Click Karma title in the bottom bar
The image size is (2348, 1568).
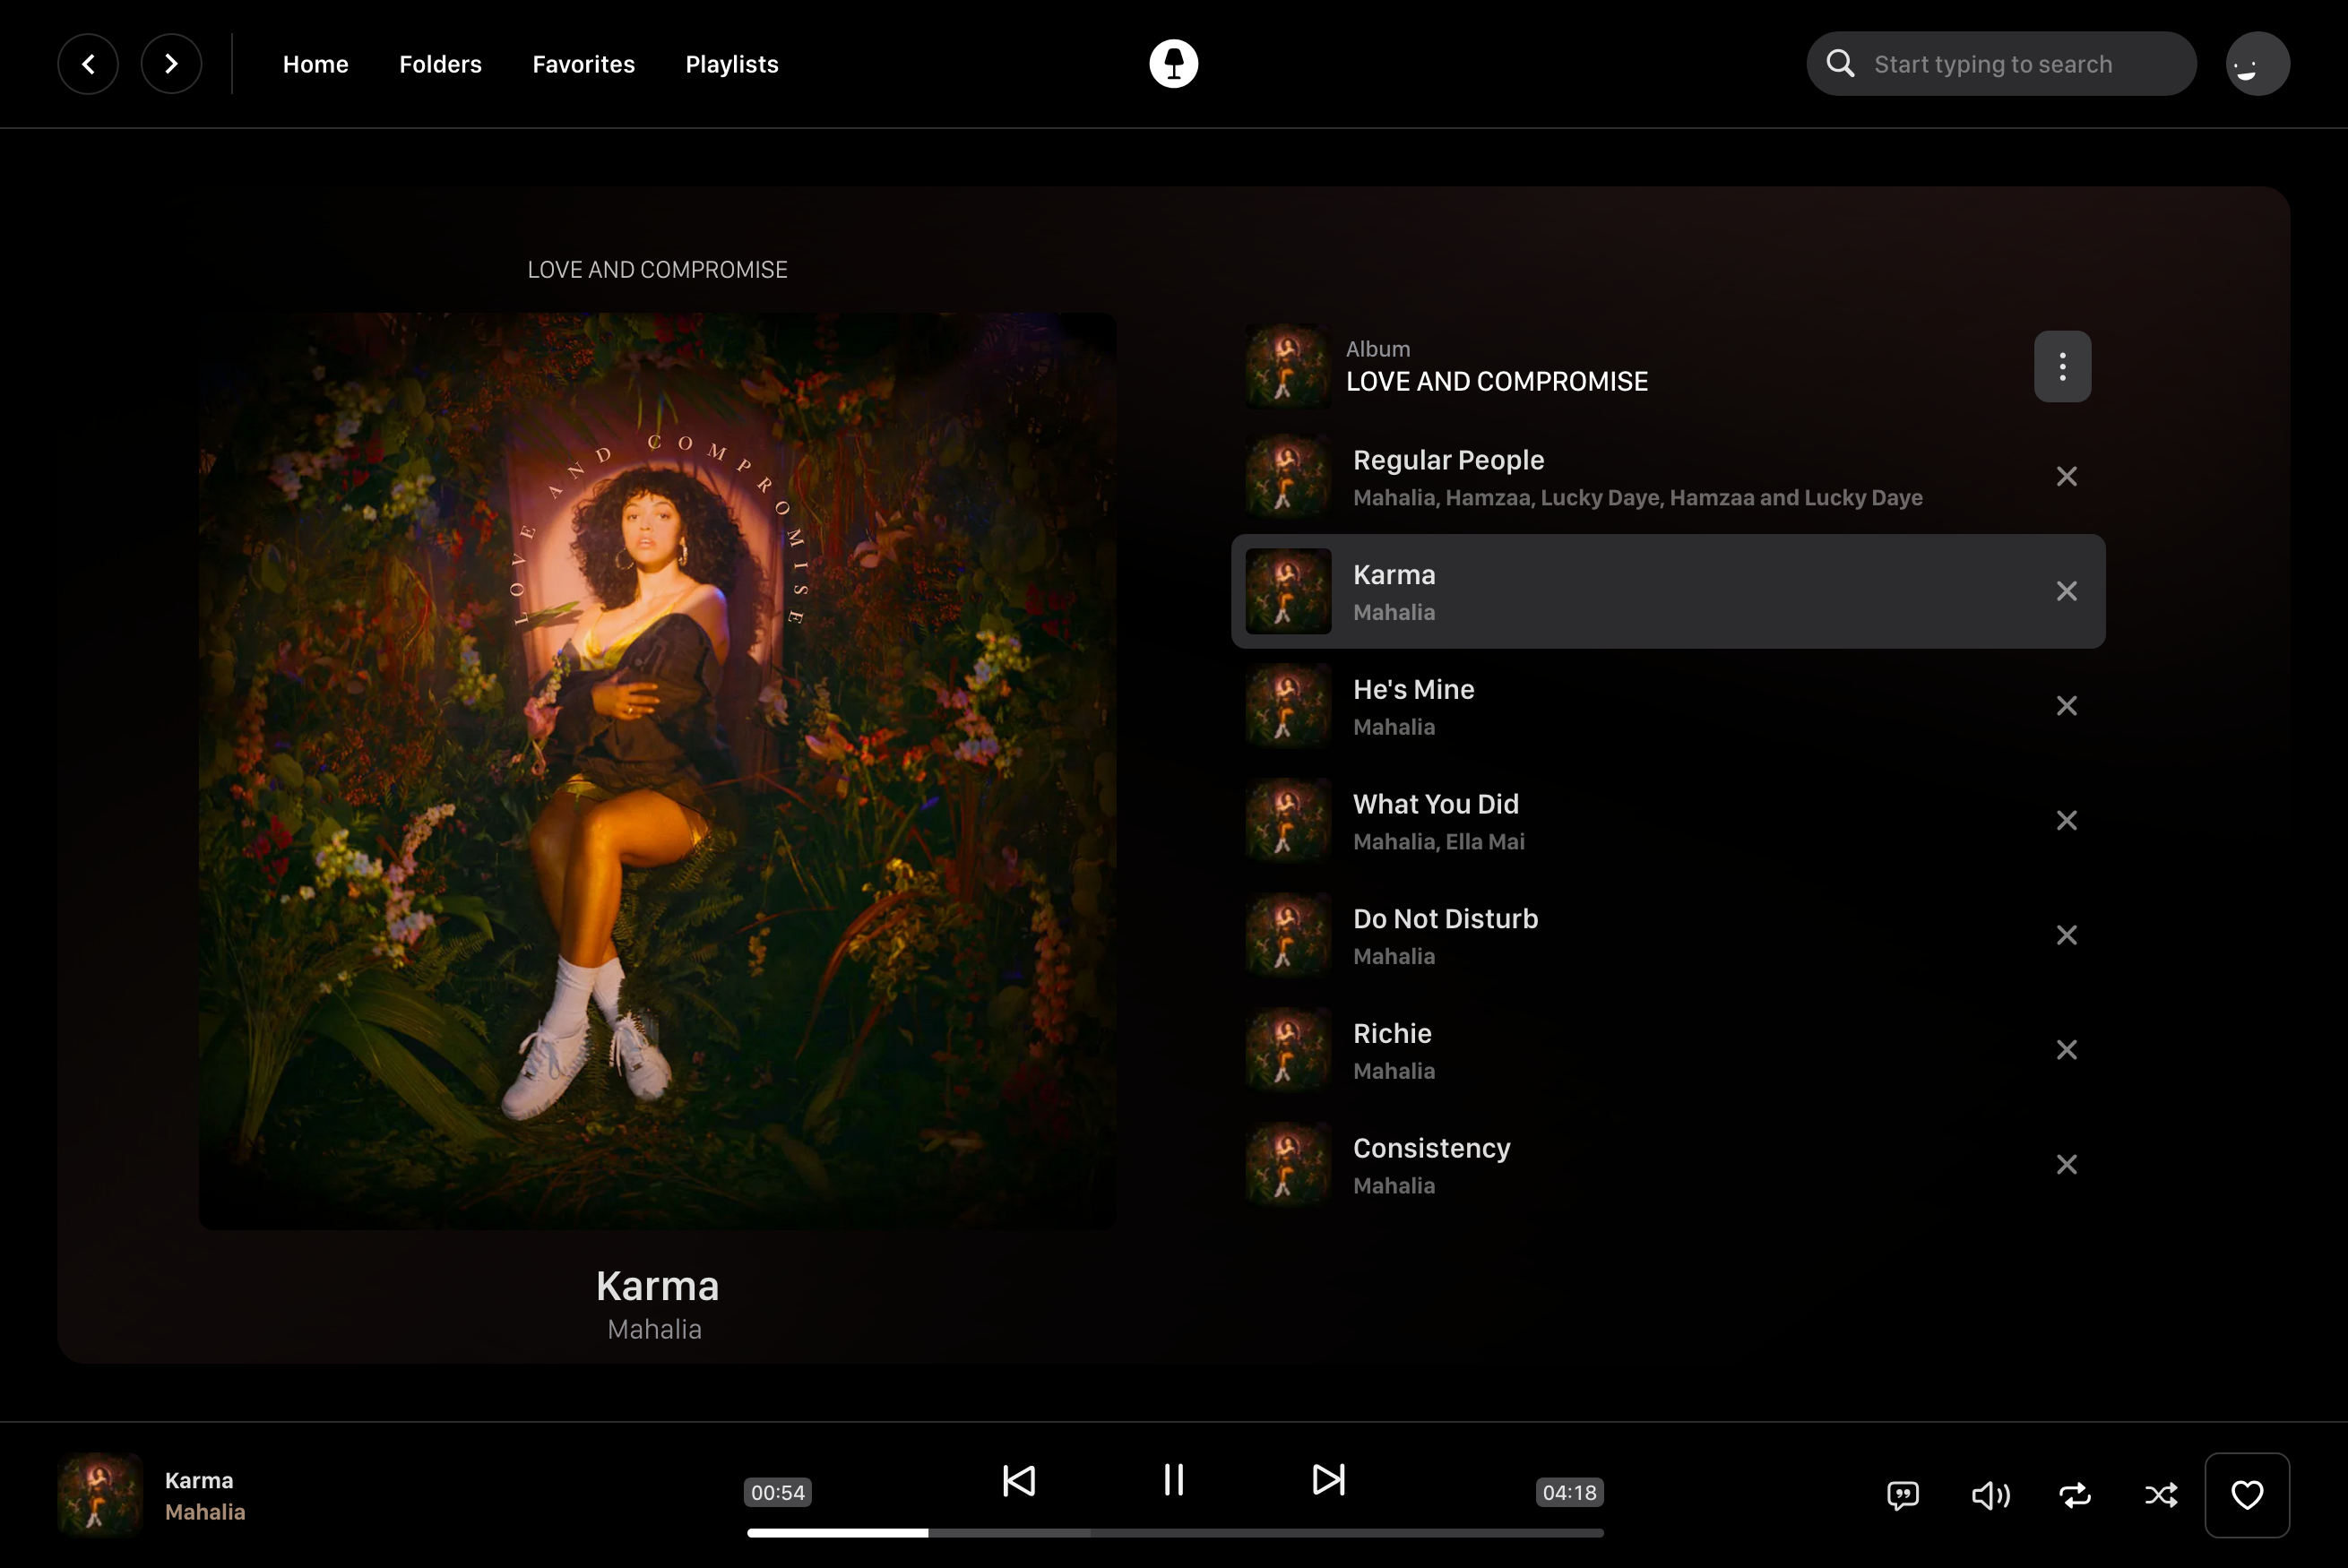point(199,1480)
